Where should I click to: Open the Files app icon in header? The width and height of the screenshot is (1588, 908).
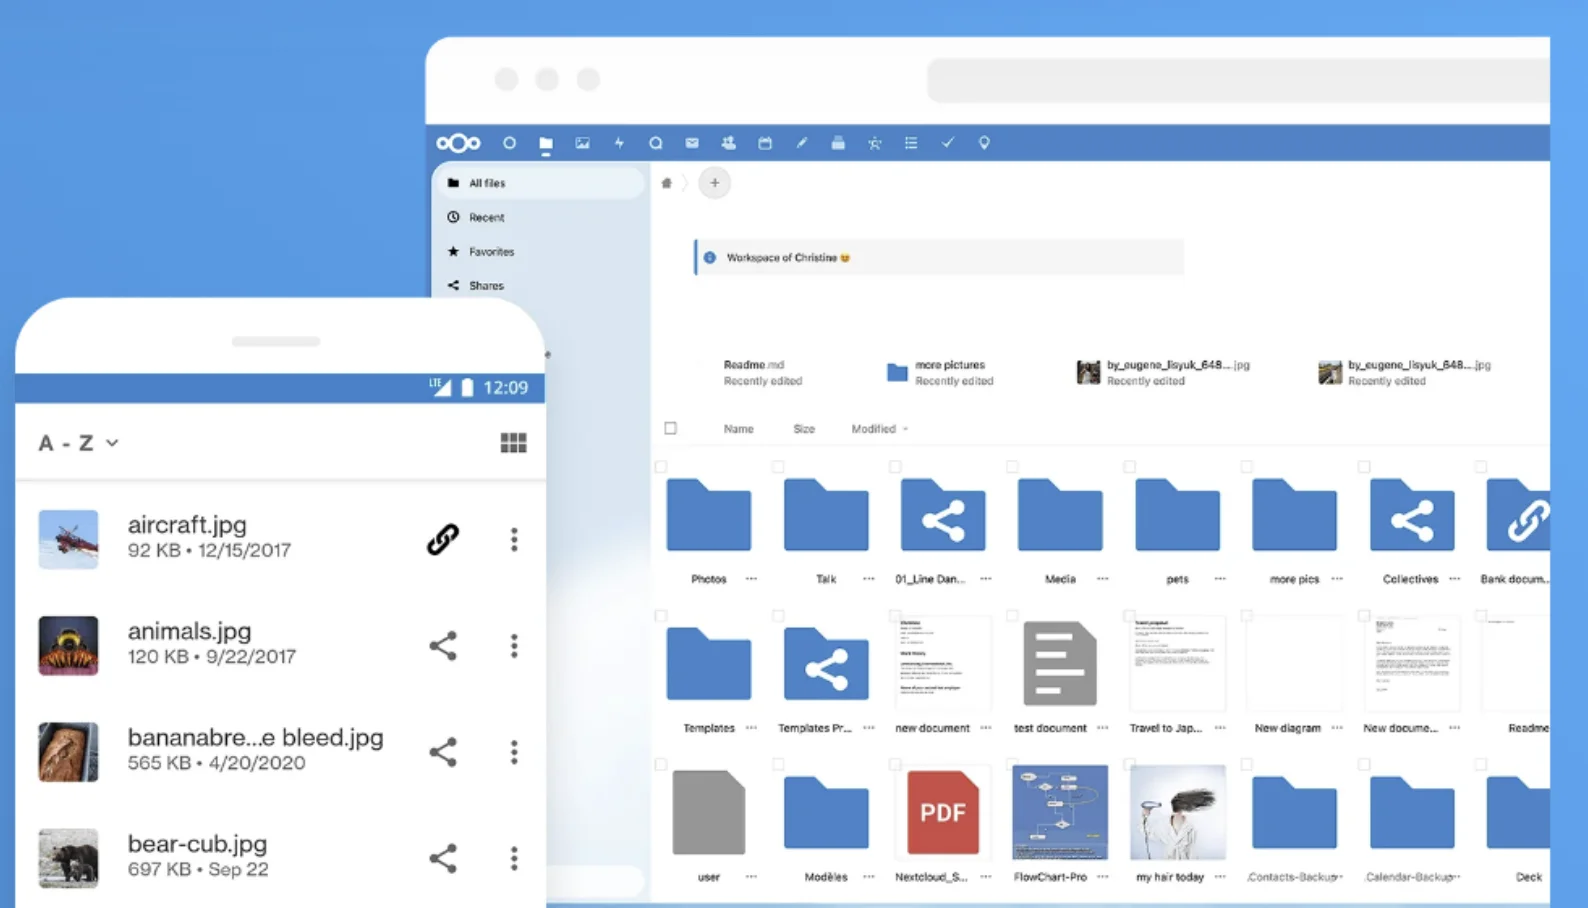click(x=546, y=144)
